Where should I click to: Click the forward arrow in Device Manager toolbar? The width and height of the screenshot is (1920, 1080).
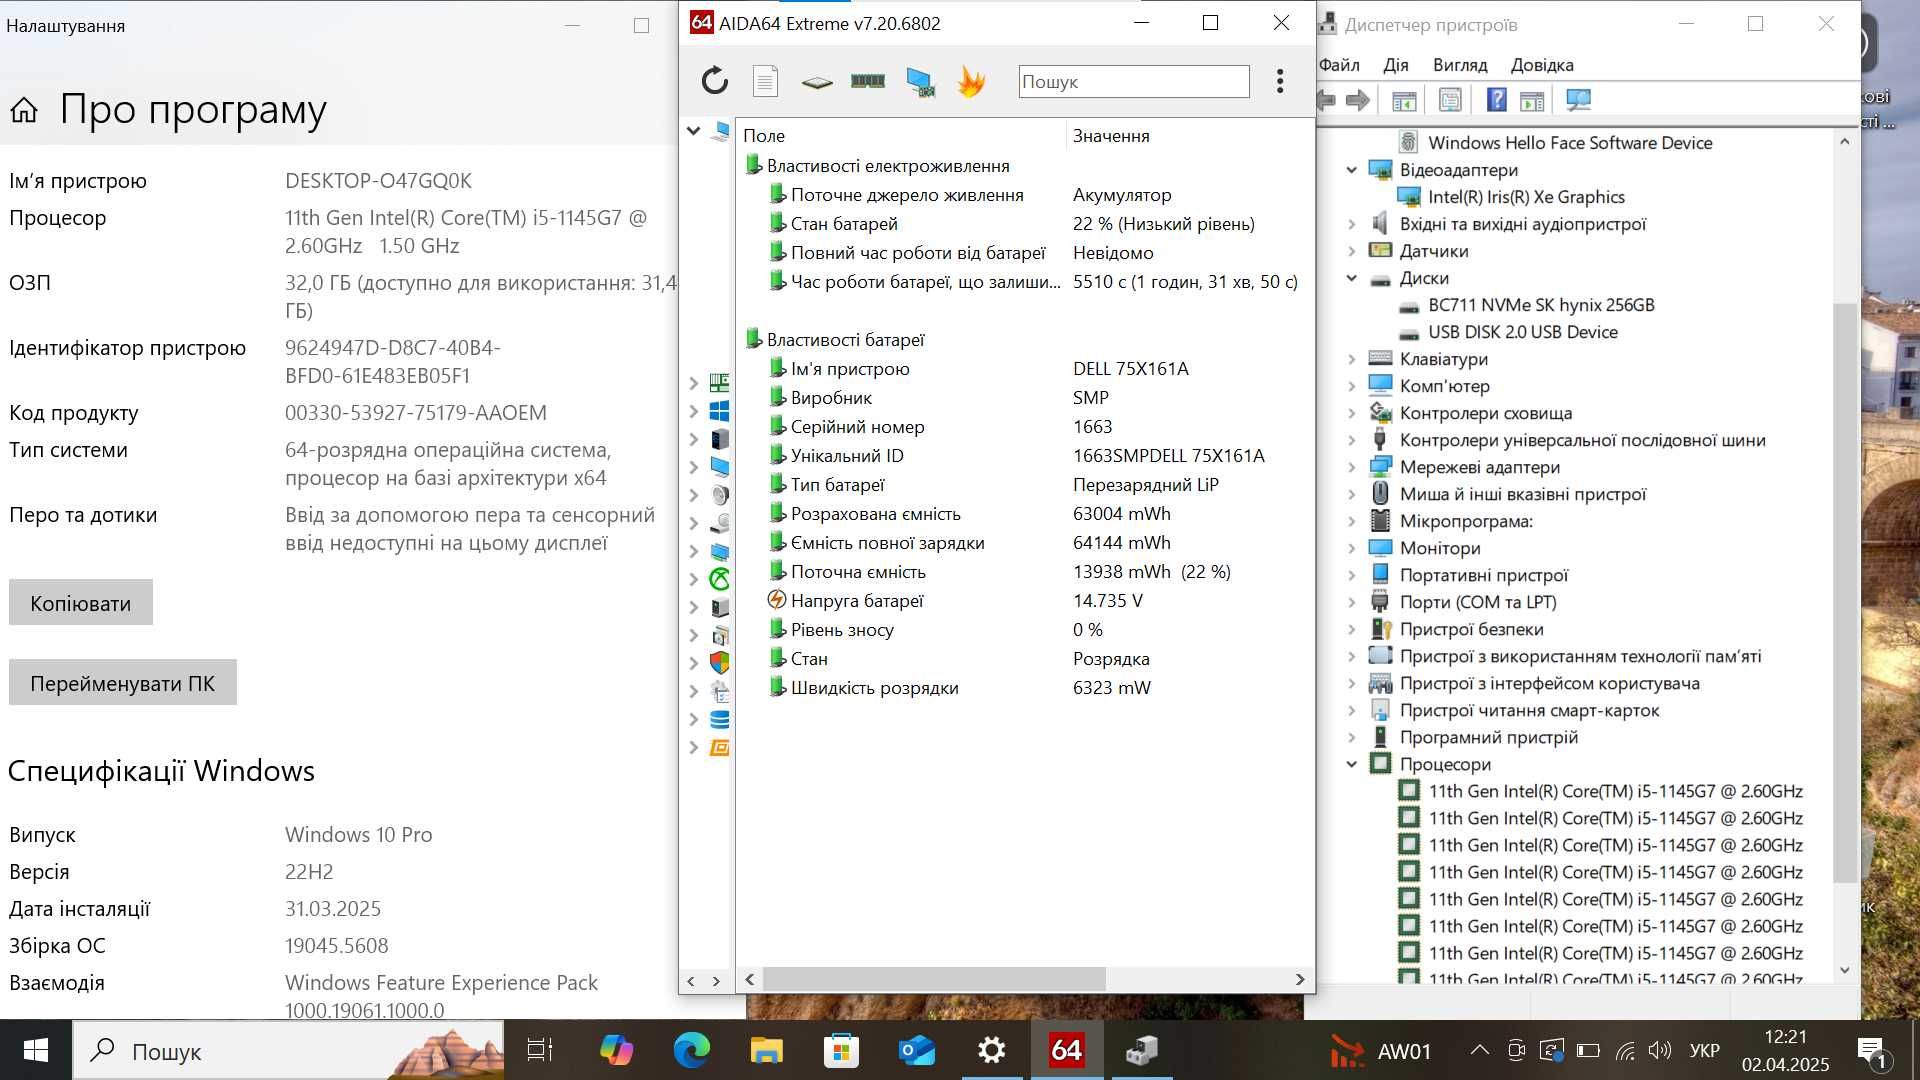point(1358,100)
